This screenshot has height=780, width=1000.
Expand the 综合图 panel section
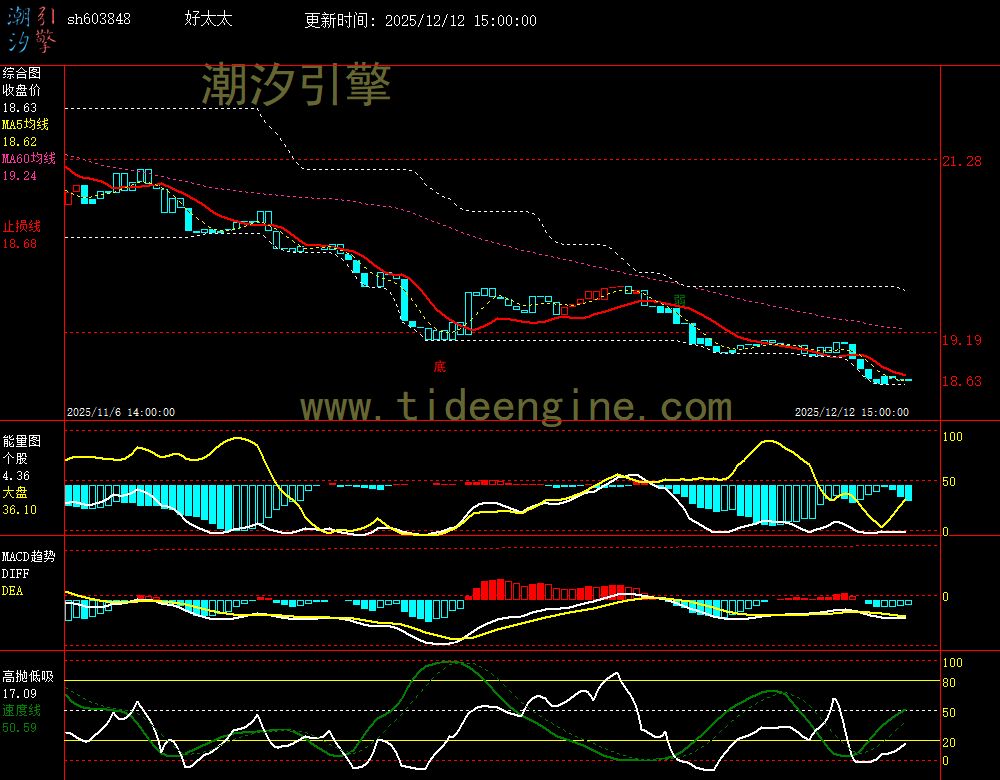(20, 71)
